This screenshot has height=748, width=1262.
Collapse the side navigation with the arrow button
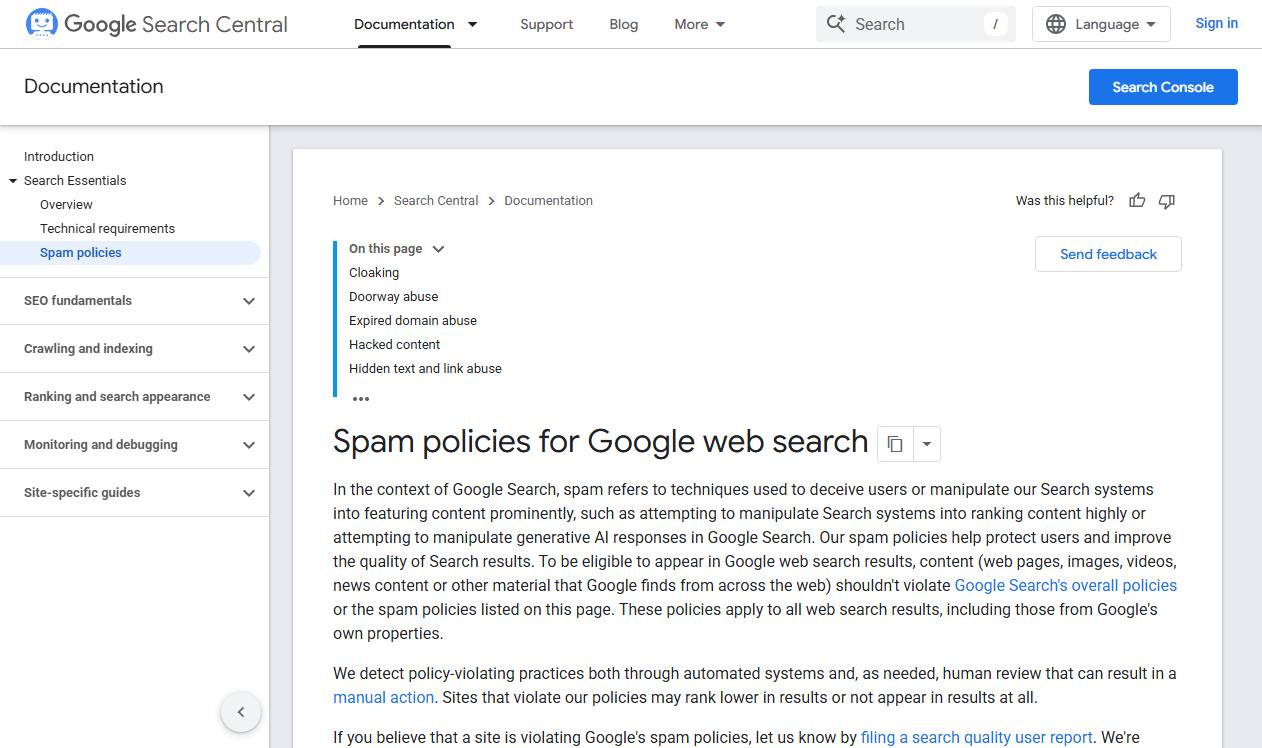pyautogui.click(x=240, y=712)
